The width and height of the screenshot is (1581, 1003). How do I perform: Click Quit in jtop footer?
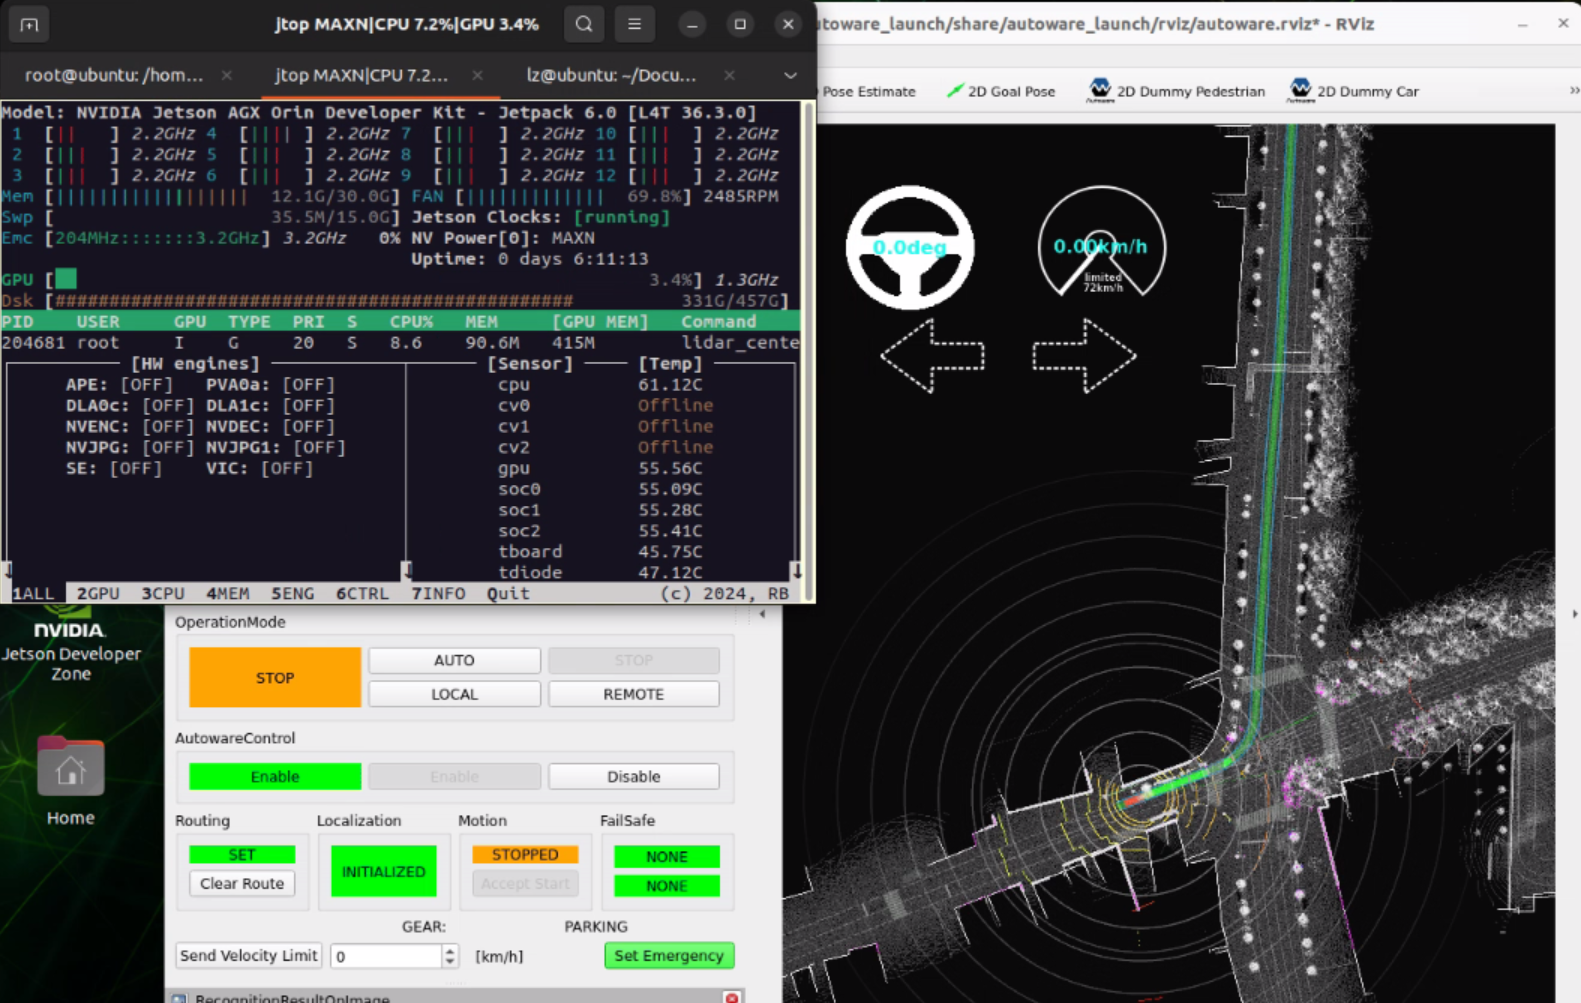508,593
